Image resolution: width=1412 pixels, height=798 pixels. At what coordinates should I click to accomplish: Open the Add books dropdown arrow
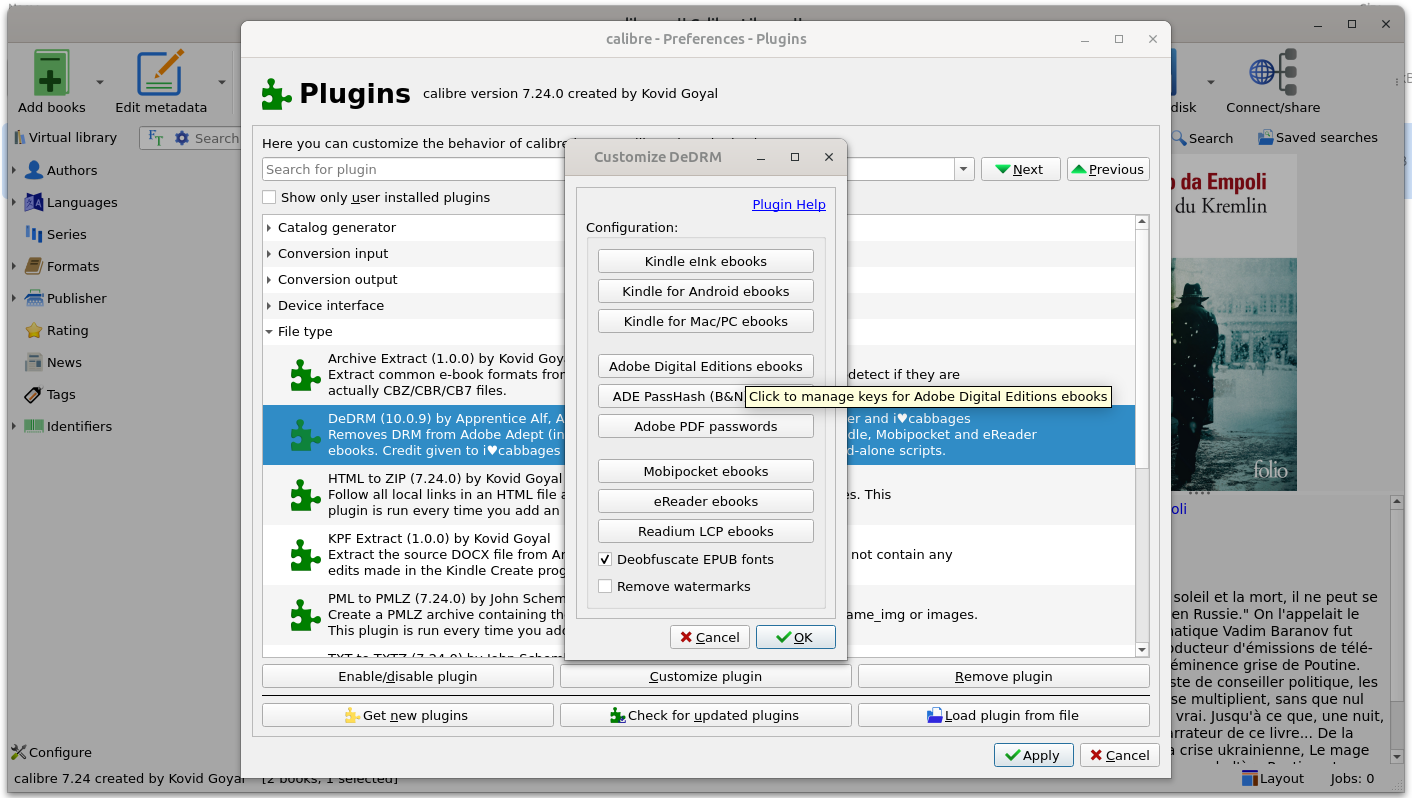100,81
